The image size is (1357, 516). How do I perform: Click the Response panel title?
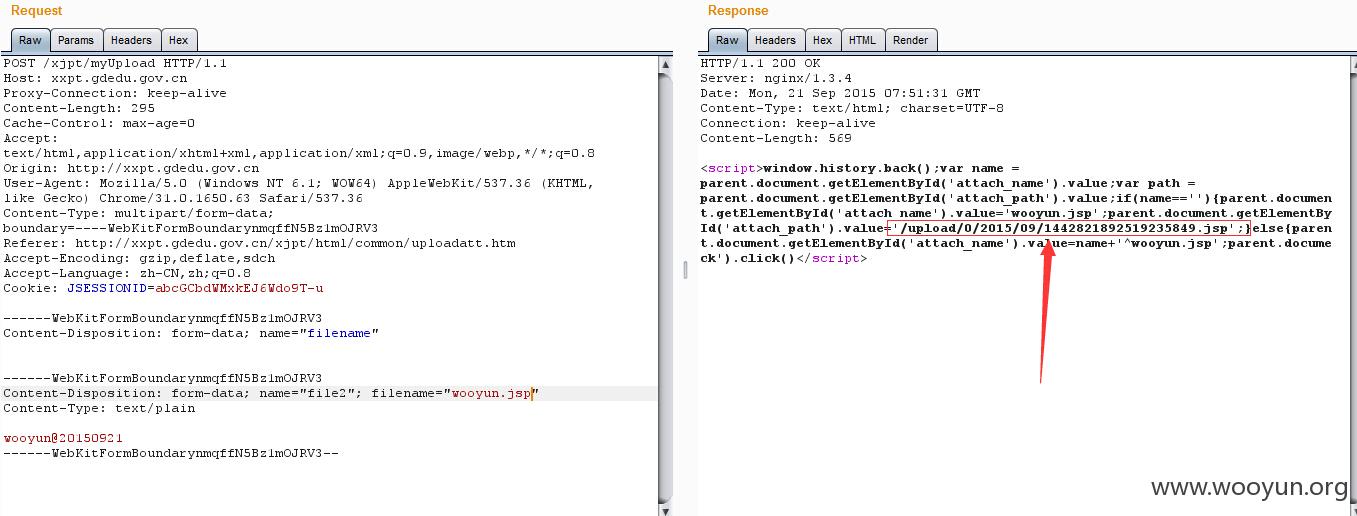point(738,10)
